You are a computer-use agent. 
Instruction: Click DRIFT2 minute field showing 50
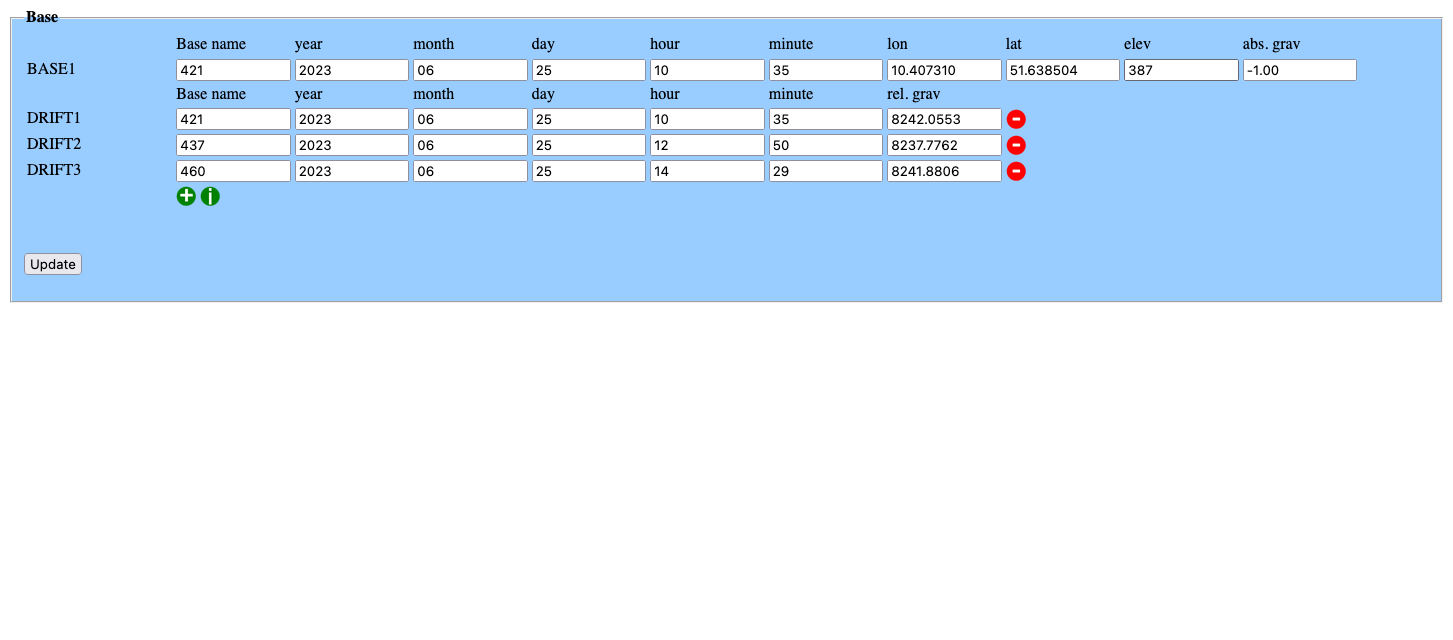tap(825, 145)
